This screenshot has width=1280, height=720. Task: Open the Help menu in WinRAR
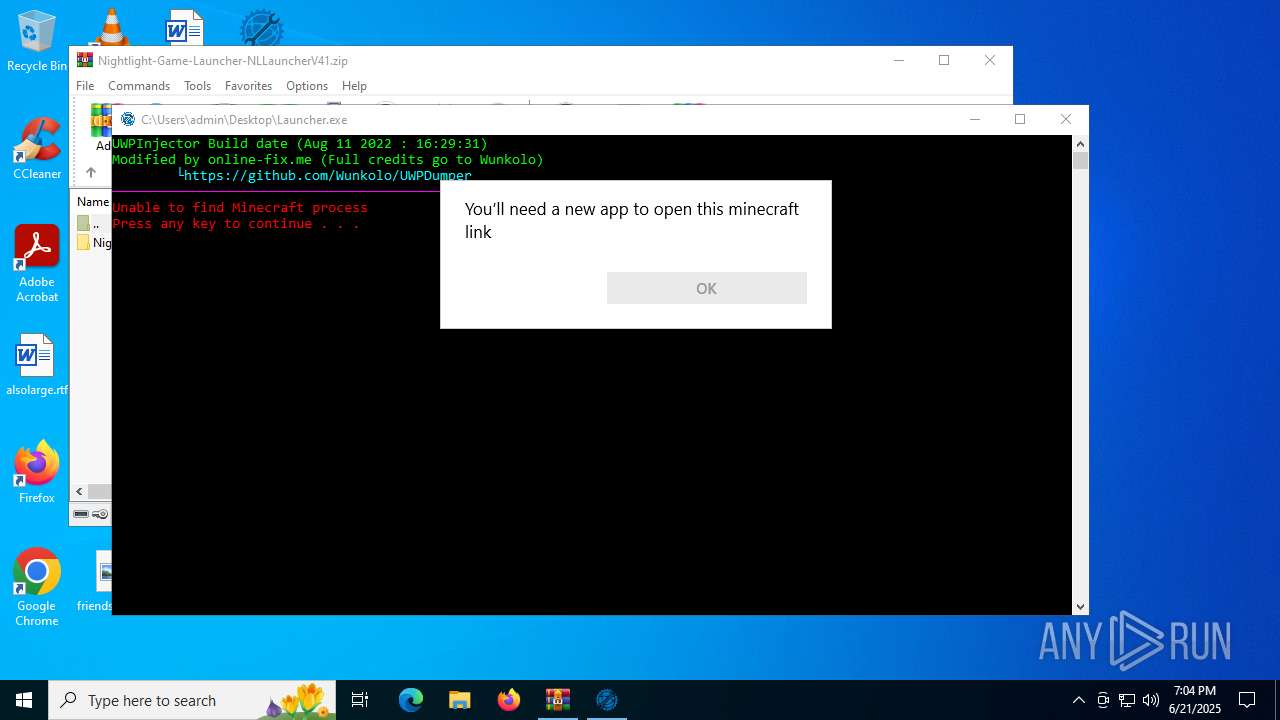pyautogui.click(x=354, y=86)
